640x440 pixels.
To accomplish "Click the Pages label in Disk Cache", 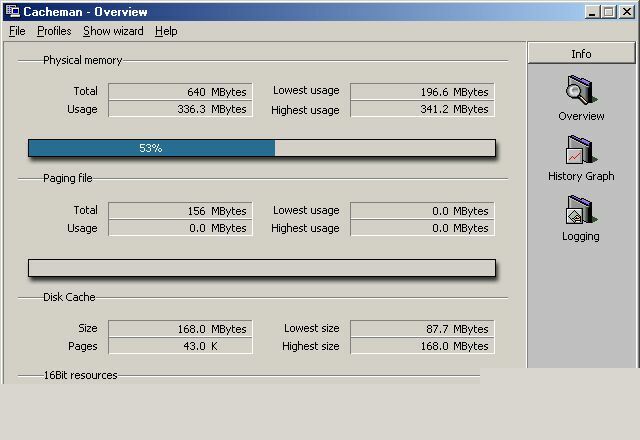I will click(x=83, y=346).
